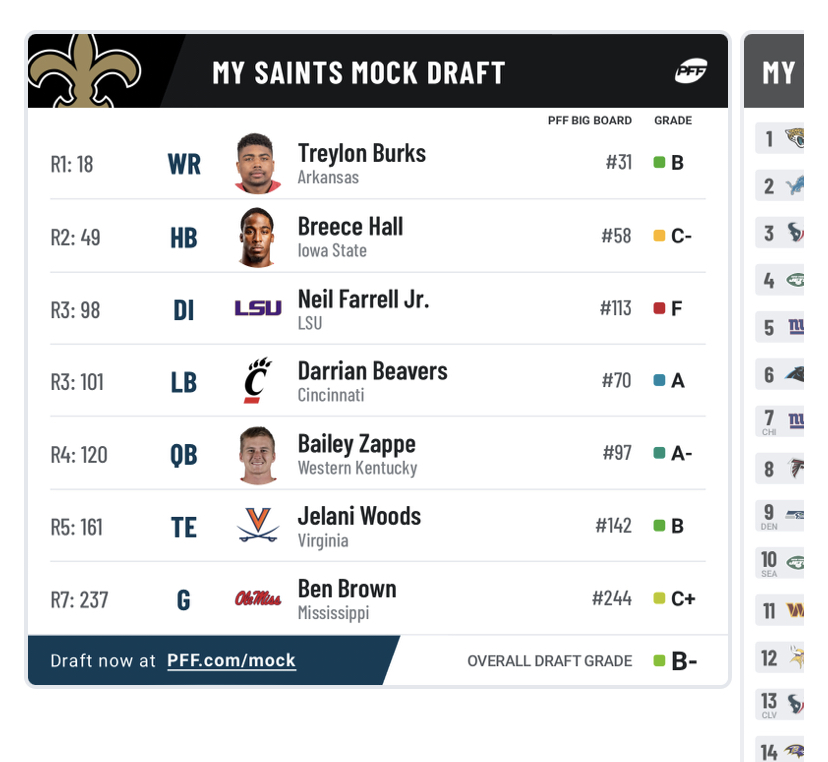
Task: Click the overall draft grade B- indicator
Action: (675, 661)
